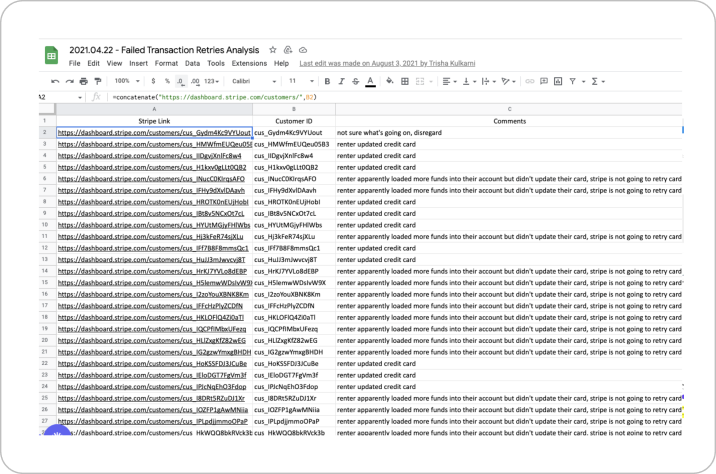Screen dimensions: 716x474
Task: Toggle bold formatting
Action: tap(327, 81)
